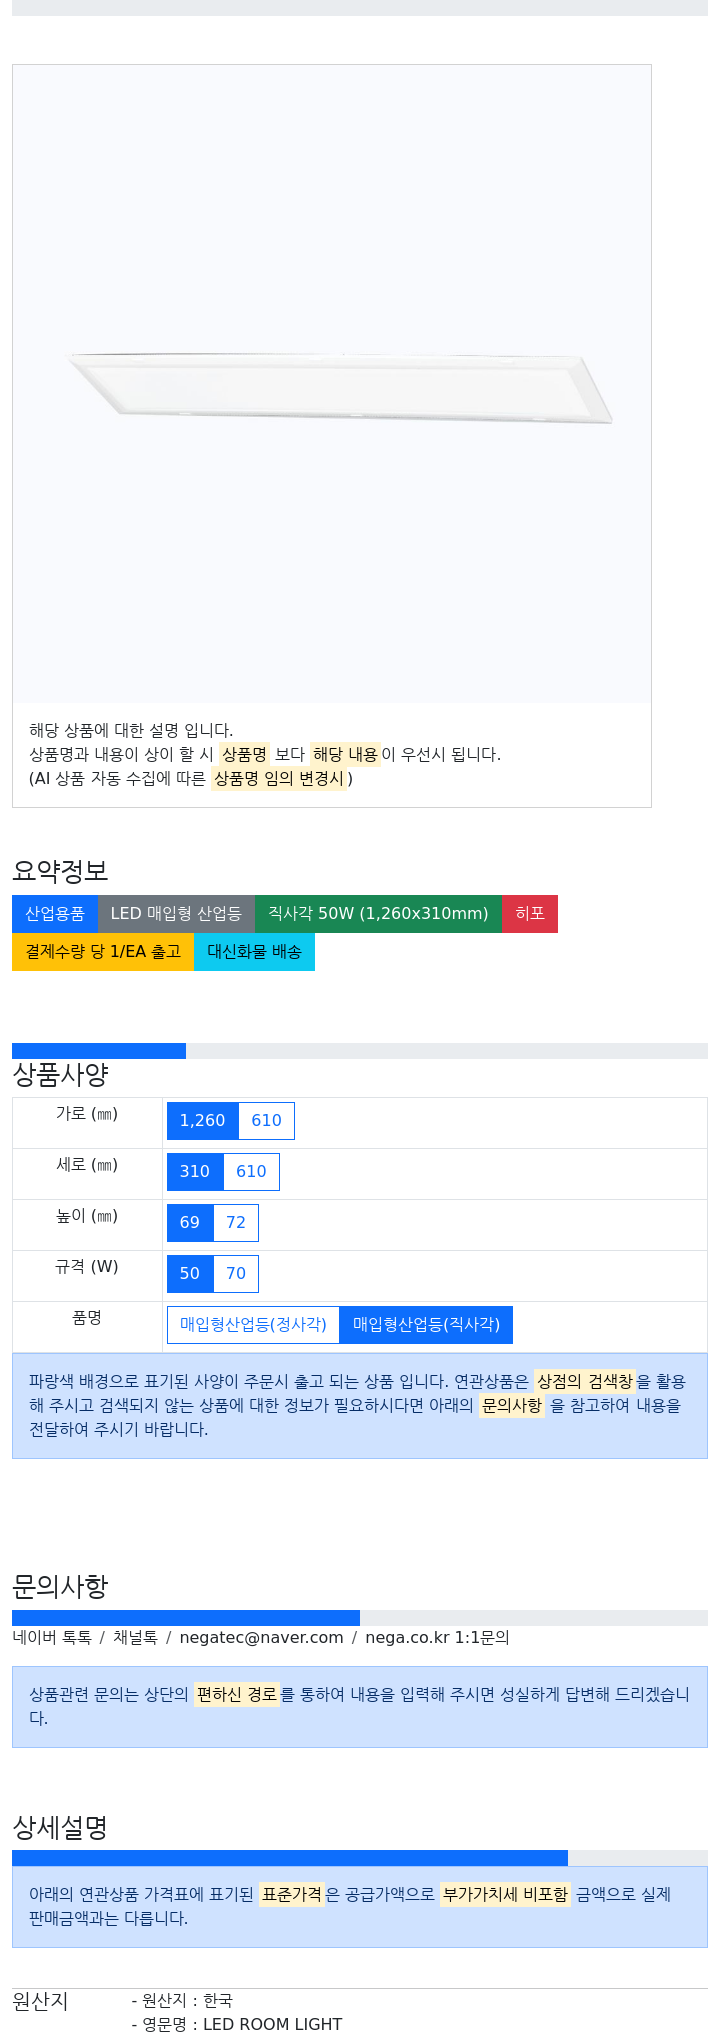Select the LED 매입형 산업등 tag
The height and width of the screenshot is (2037, 720).
click(x=176, y=914)
